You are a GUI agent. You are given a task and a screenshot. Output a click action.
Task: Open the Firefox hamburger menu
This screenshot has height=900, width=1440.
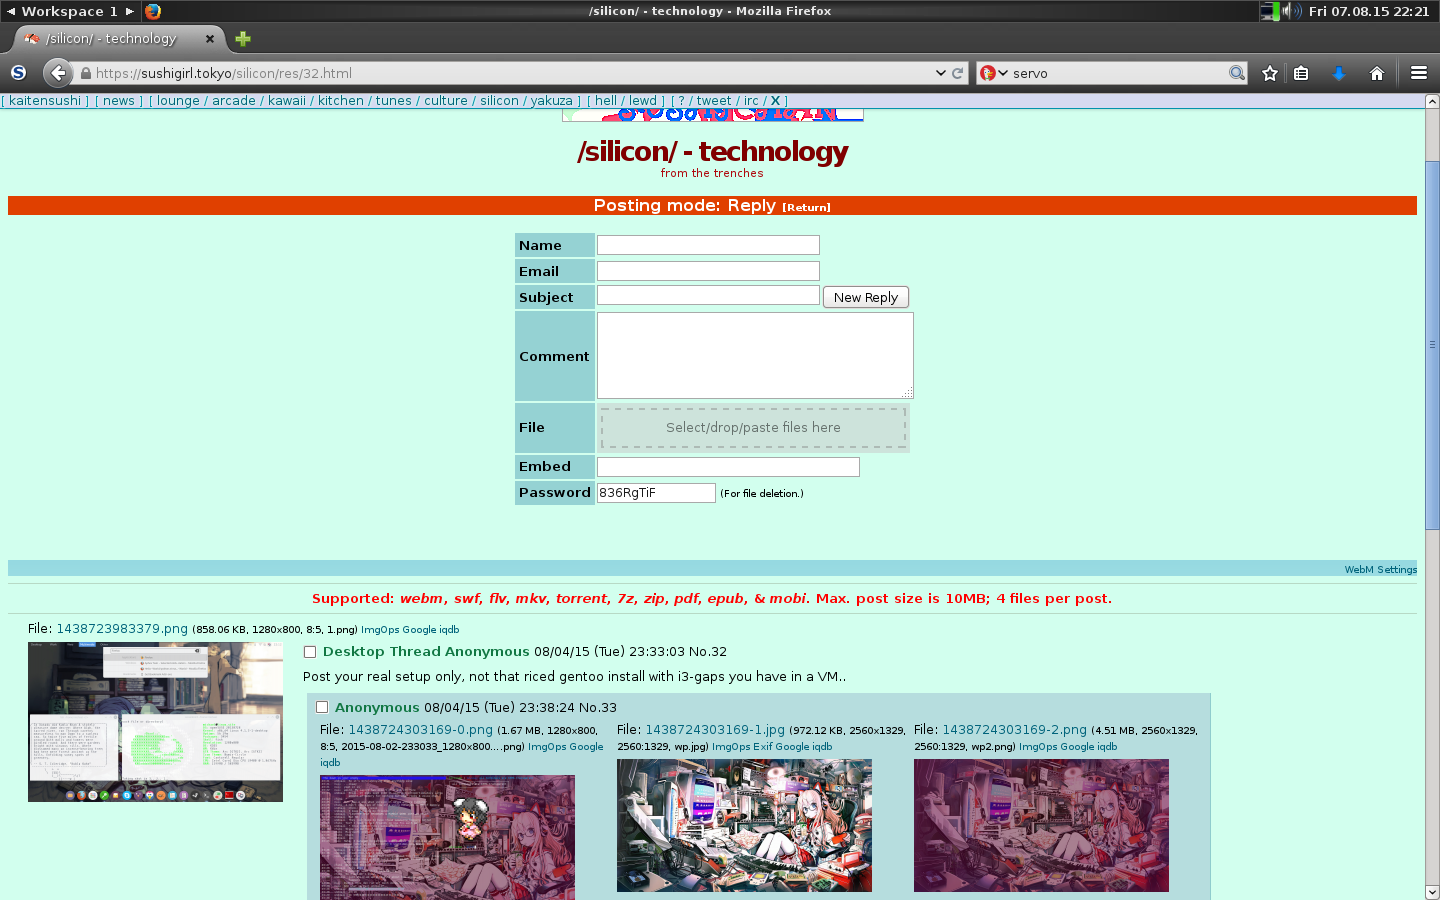(1418, 73)
